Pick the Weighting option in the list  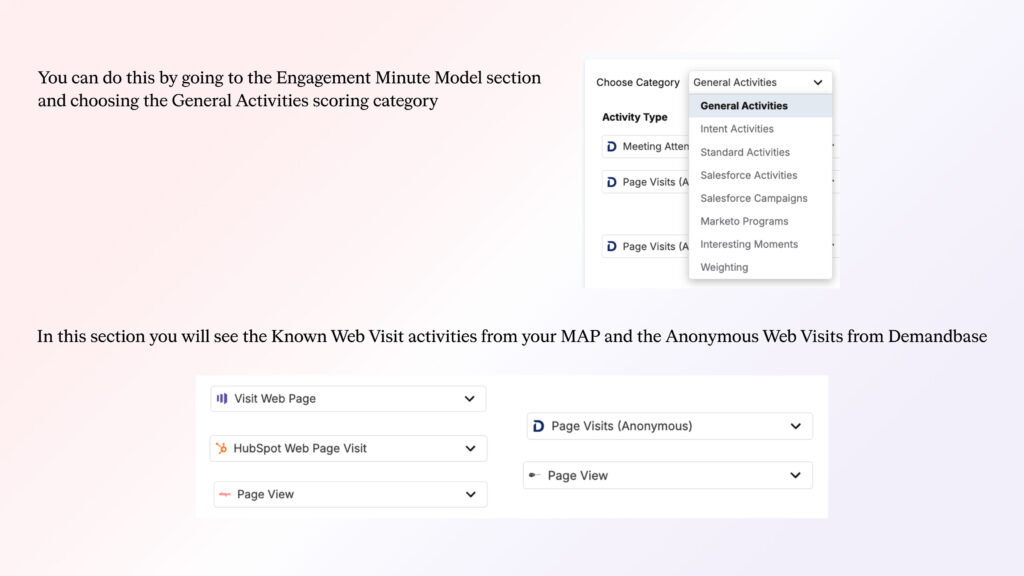[724, 267]
